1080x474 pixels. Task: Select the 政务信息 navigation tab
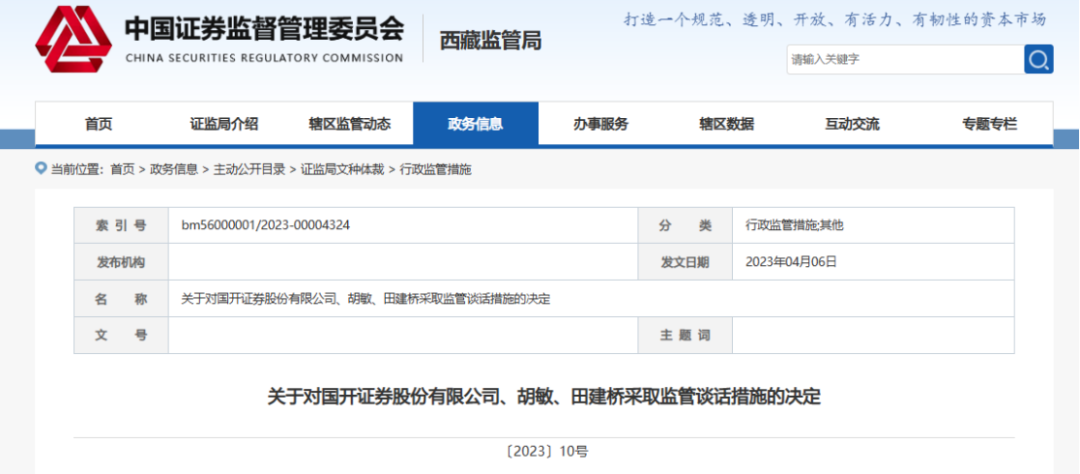(x=475, y=124)
